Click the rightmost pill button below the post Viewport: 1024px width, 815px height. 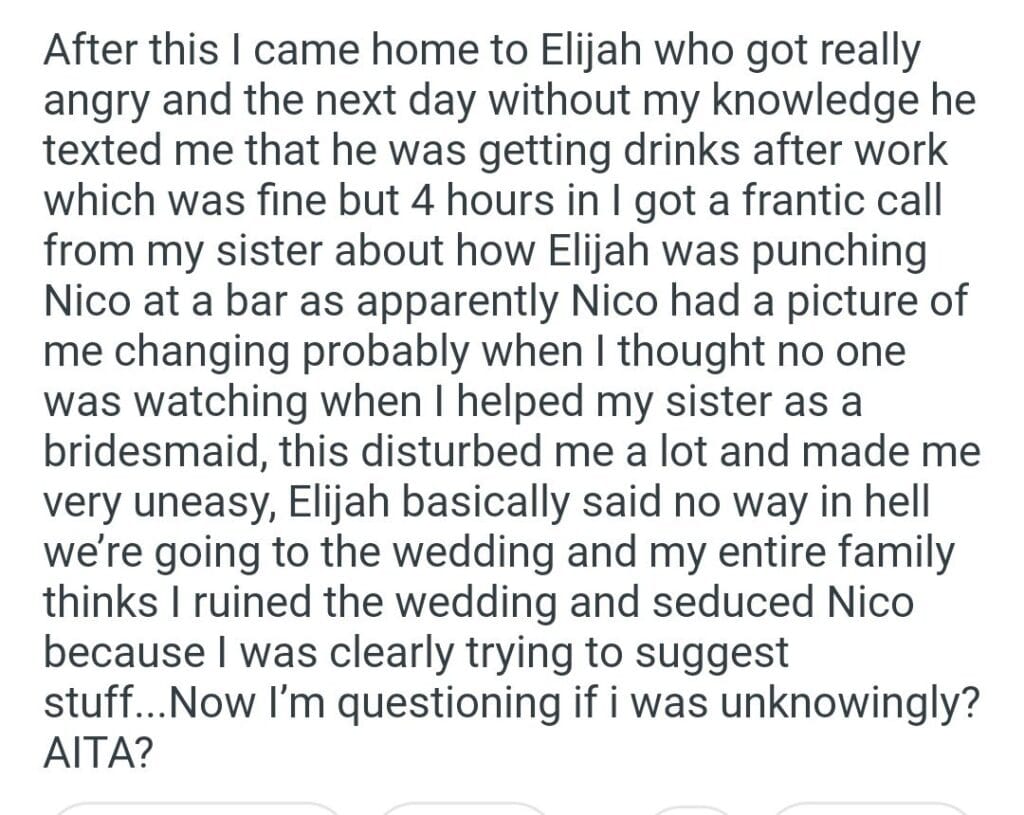point(872,808)
